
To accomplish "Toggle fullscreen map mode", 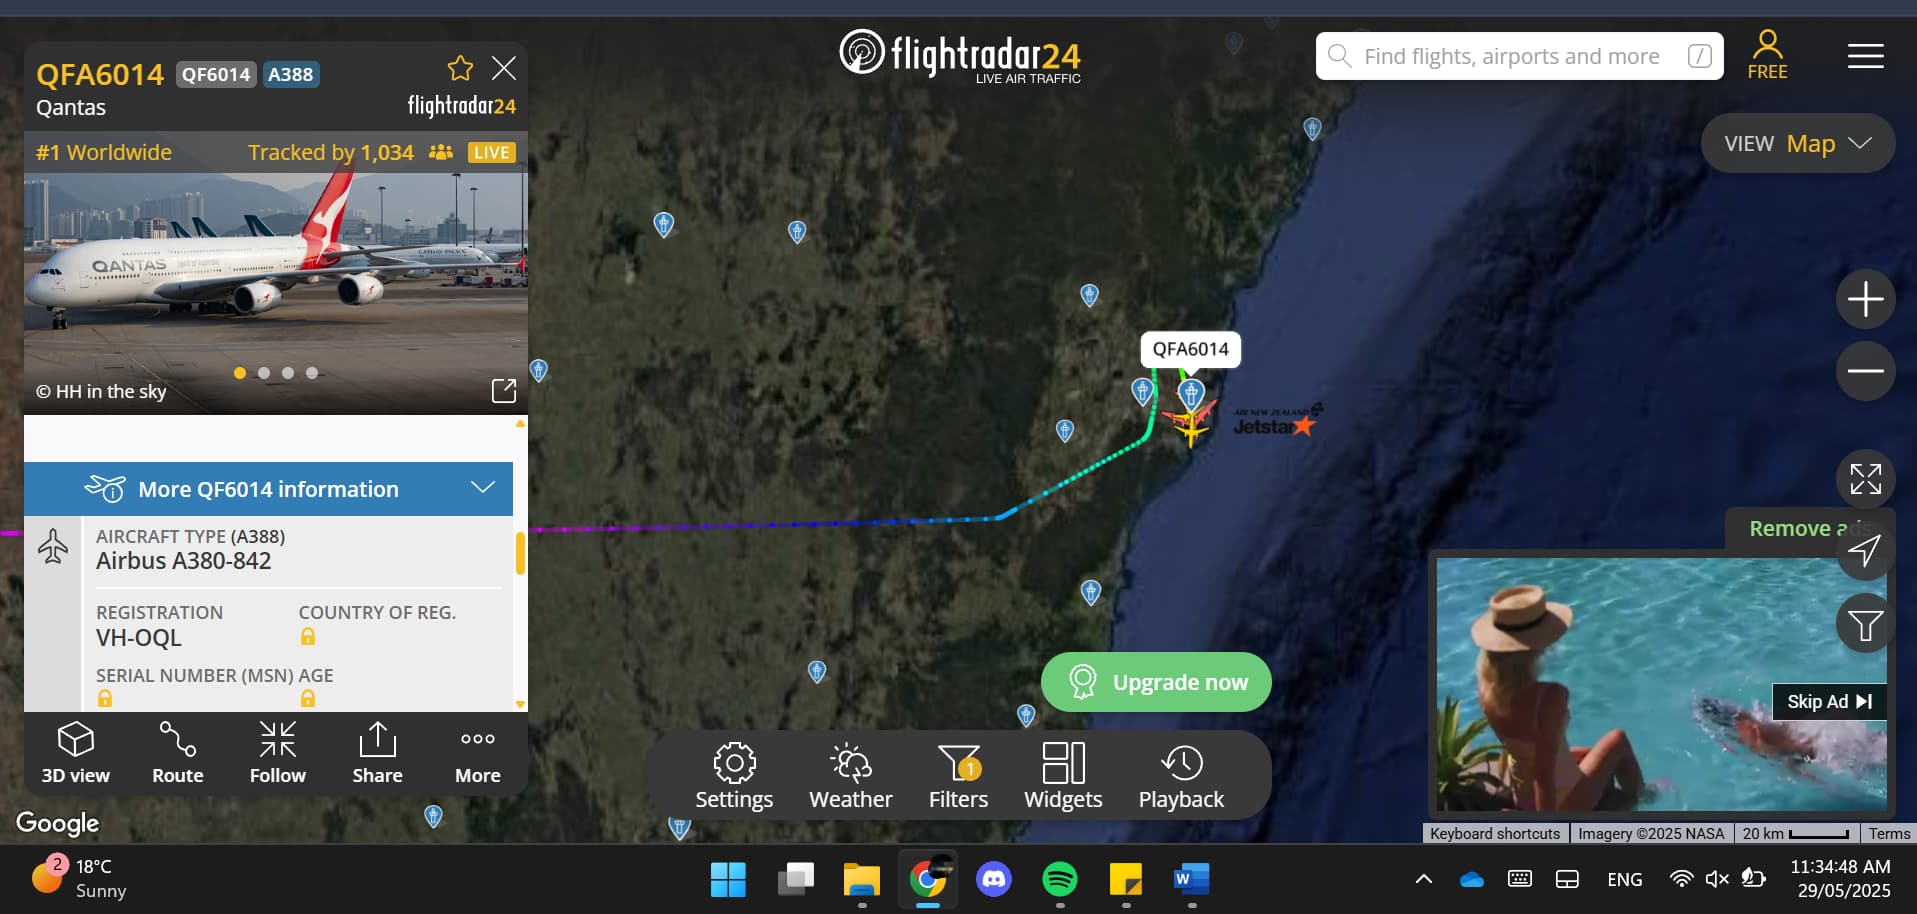I will coord(1865,479).
